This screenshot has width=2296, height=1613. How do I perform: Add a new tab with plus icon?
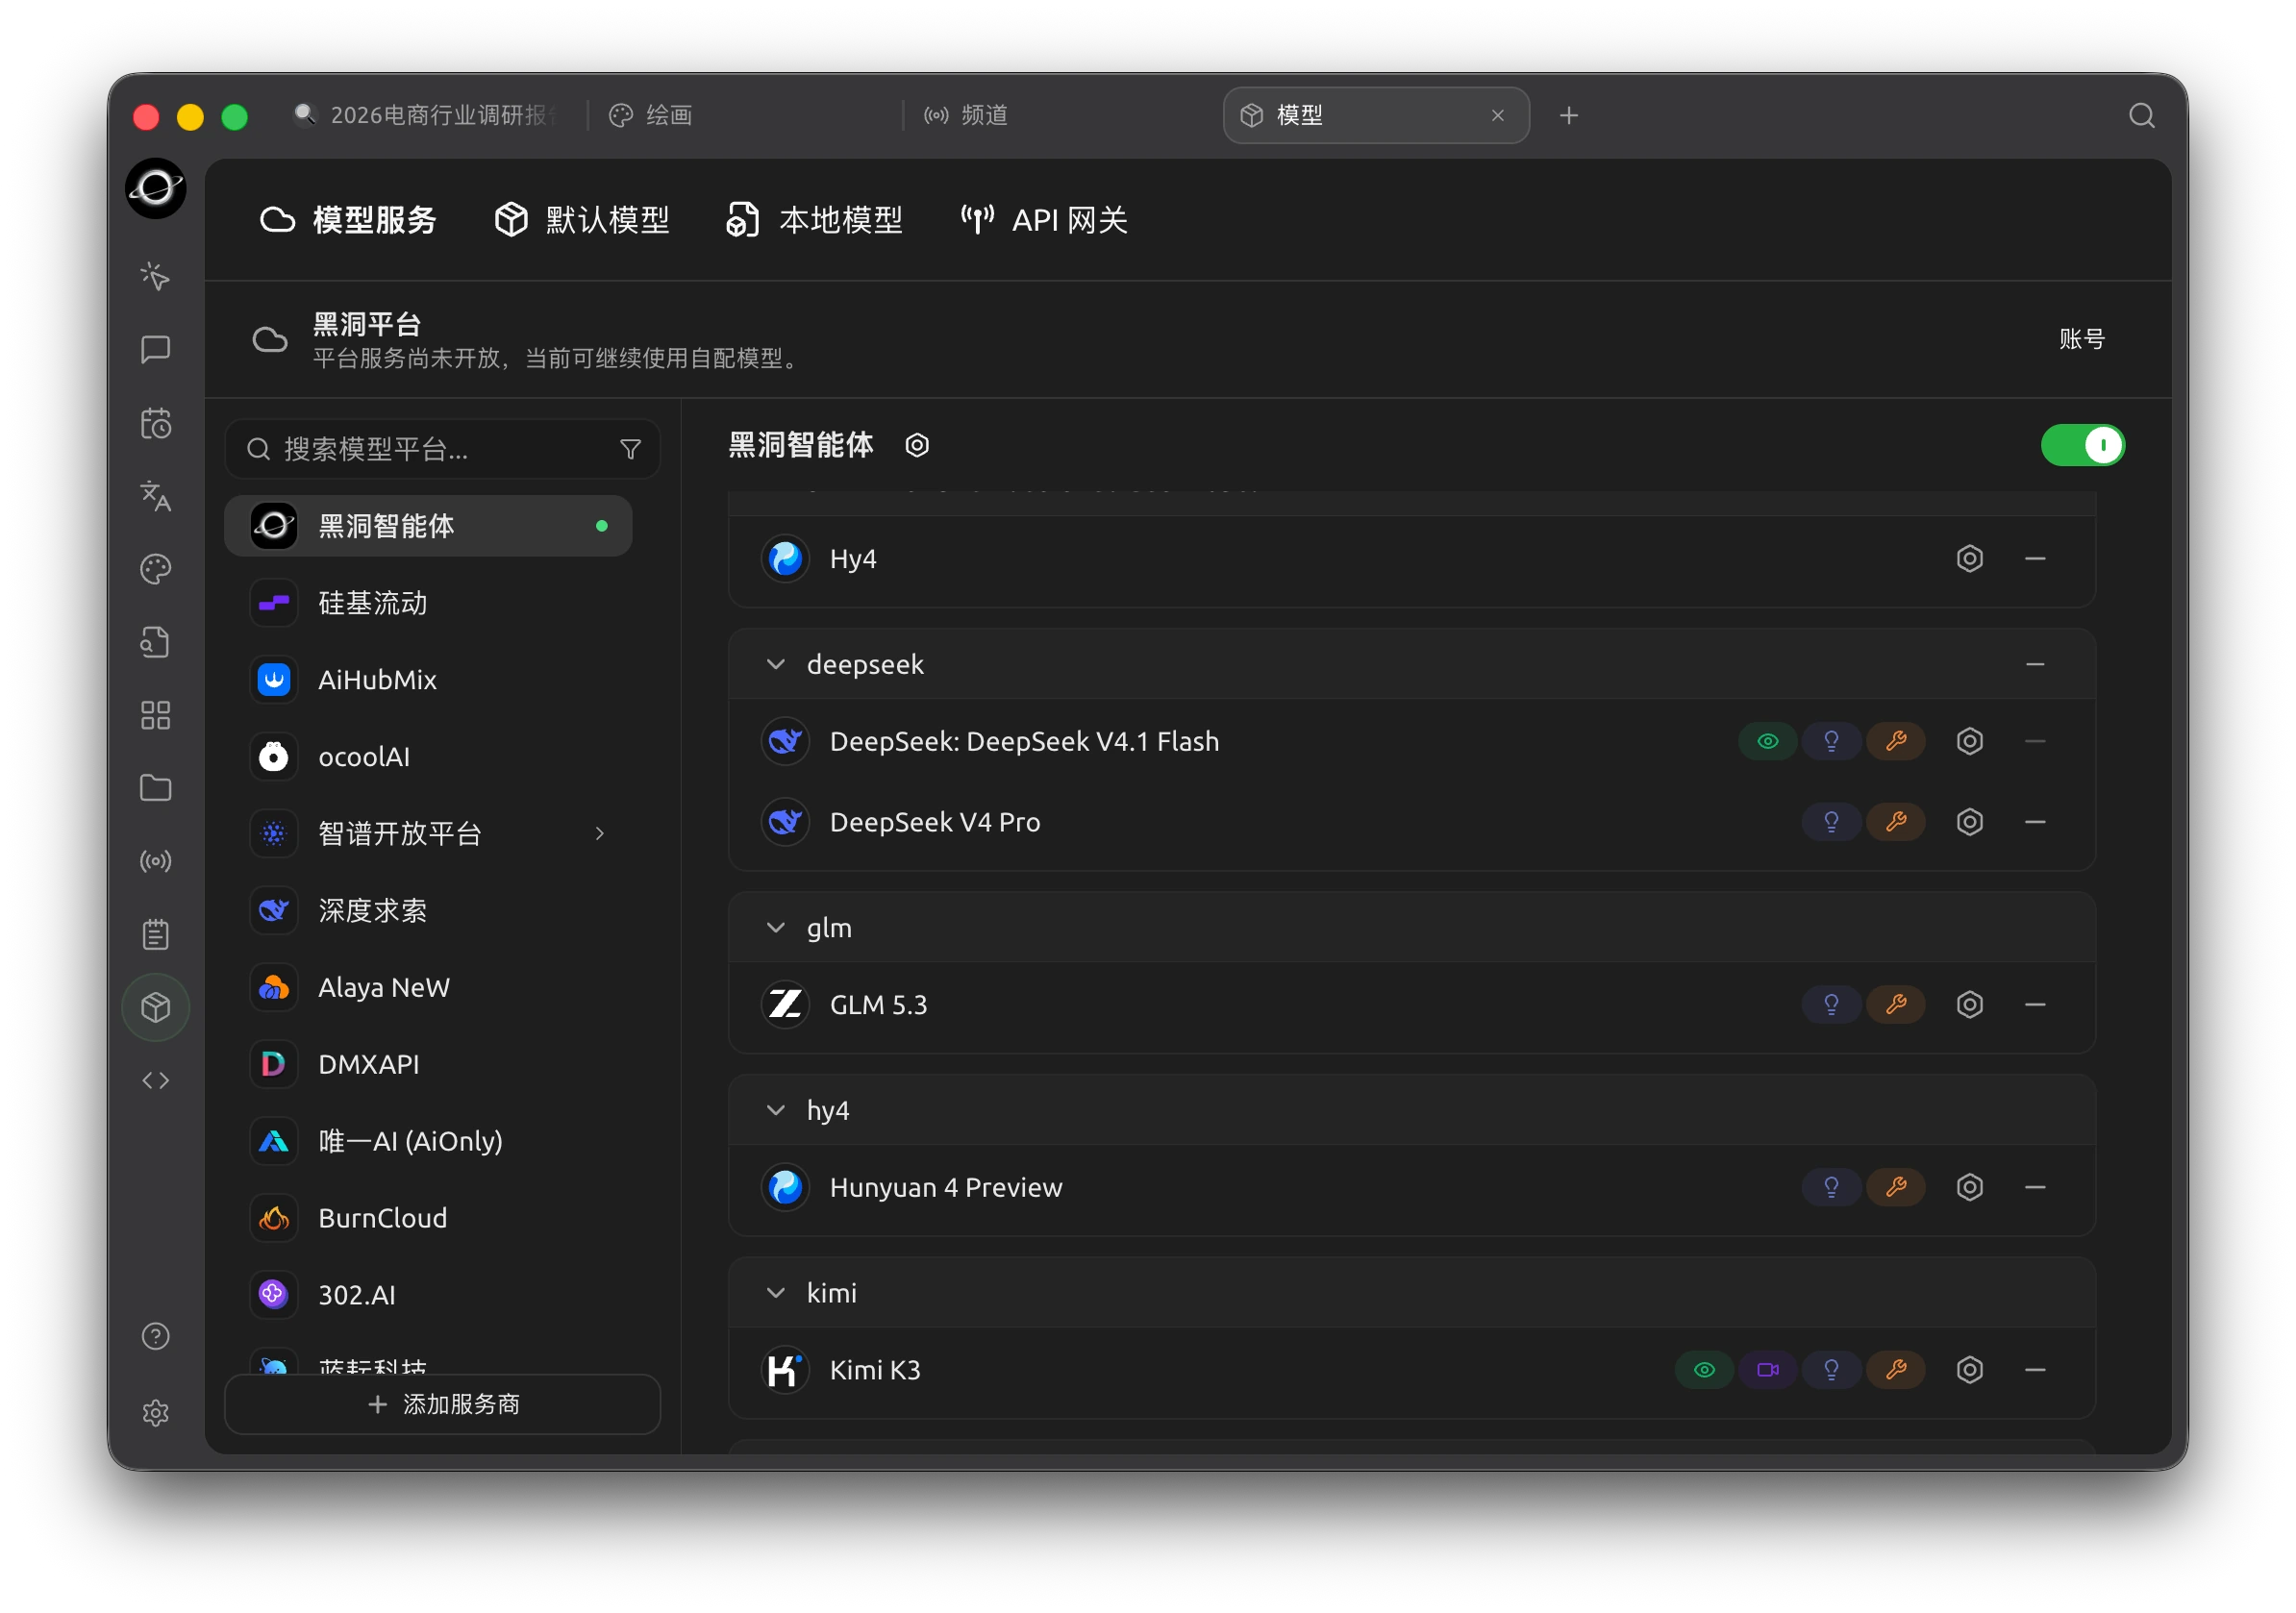click(1568, 116)
